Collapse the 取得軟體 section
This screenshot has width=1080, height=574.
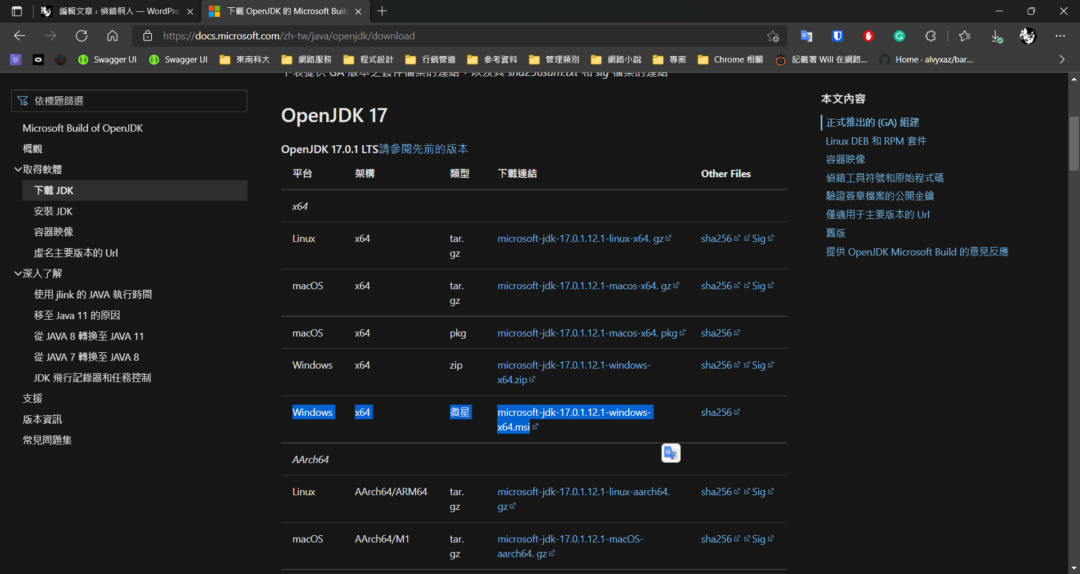(x=18, y=170)
